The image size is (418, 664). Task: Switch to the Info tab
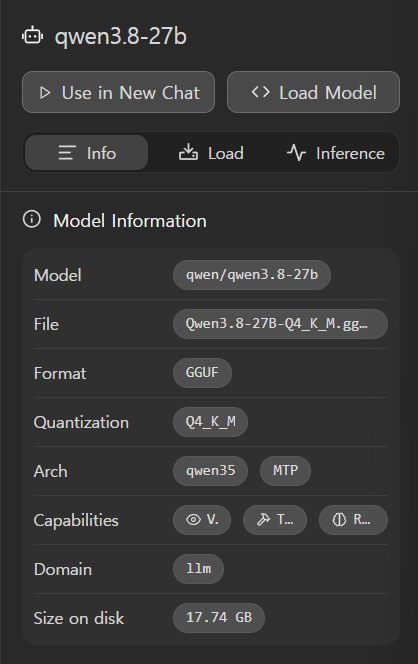(x=86, y=152)
